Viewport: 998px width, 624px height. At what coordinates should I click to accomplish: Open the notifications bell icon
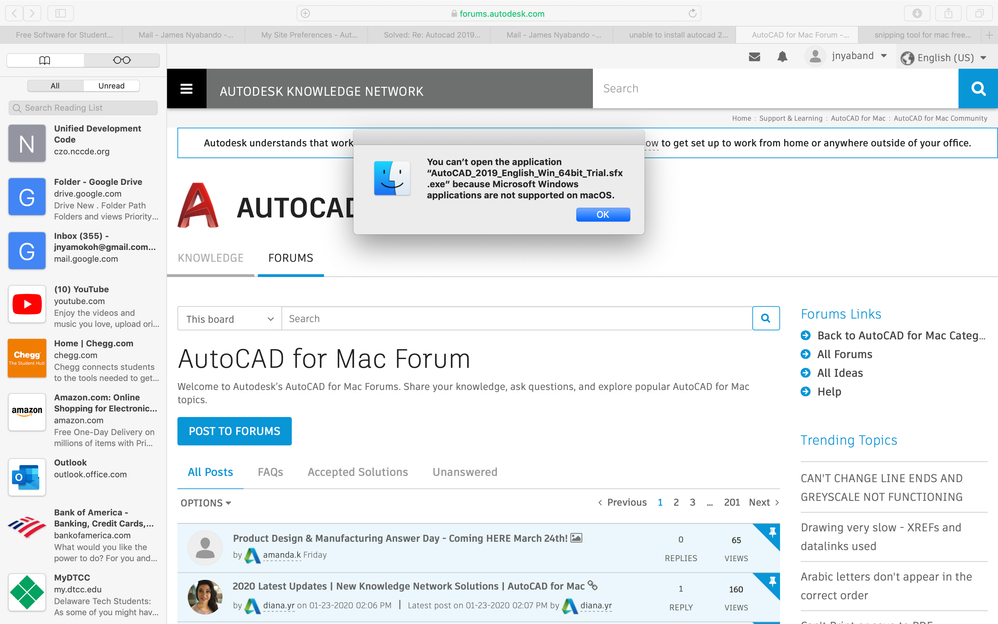click(x=782, y=57)
